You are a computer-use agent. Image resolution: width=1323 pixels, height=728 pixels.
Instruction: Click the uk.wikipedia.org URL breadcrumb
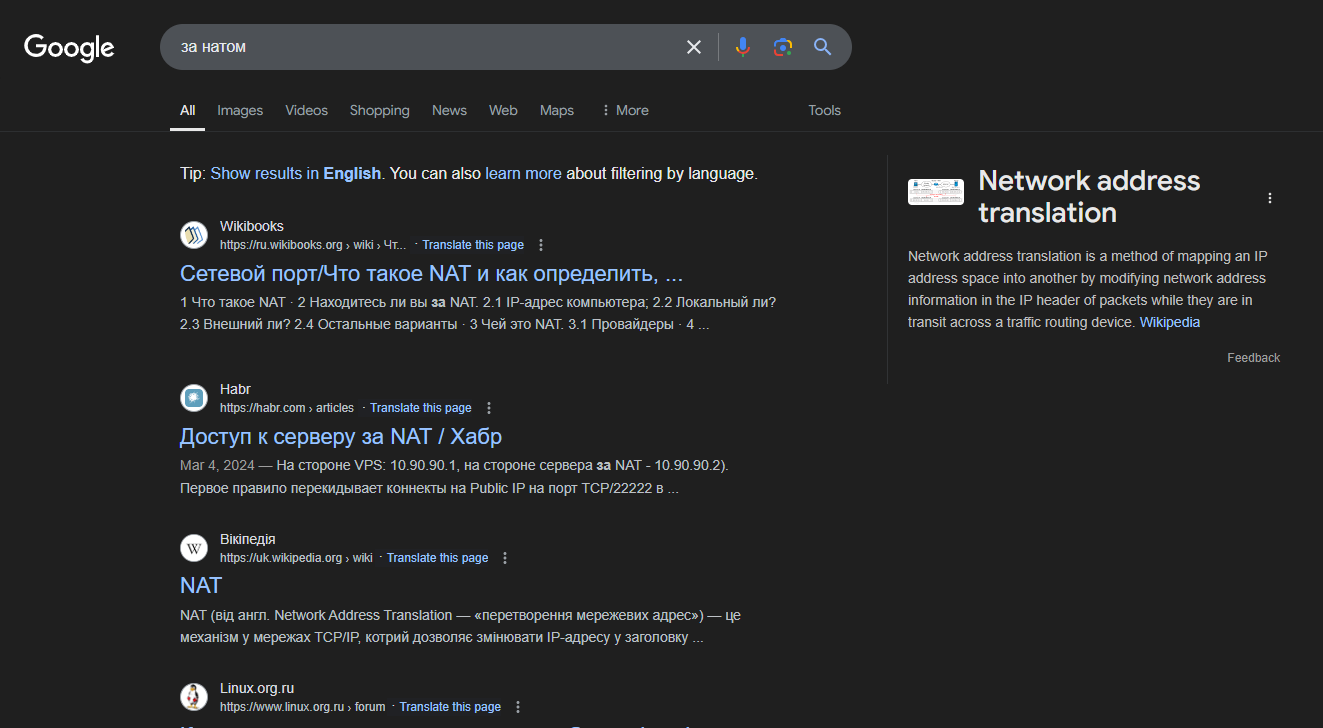(x=296, y=558)
